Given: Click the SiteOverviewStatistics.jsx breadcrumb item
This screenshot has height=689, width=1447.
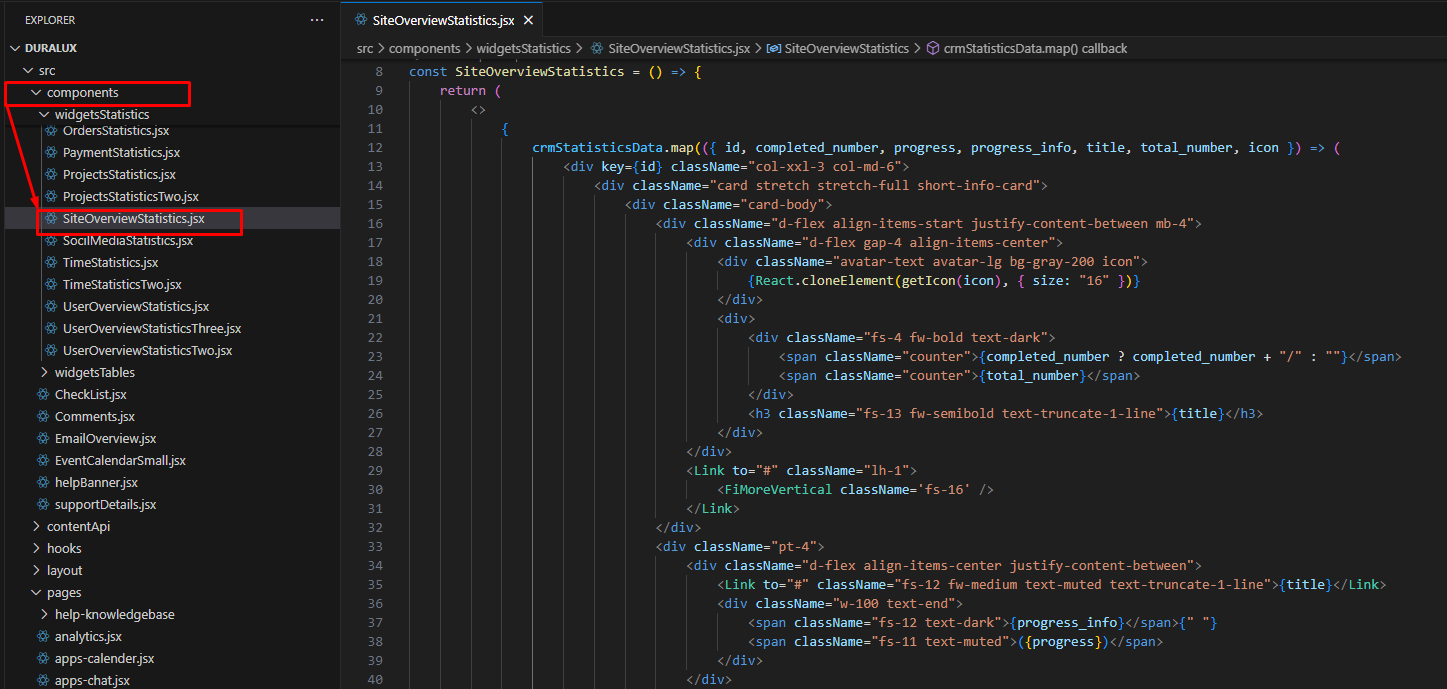Looking at the screenshot, I should (x=679, y=48).
